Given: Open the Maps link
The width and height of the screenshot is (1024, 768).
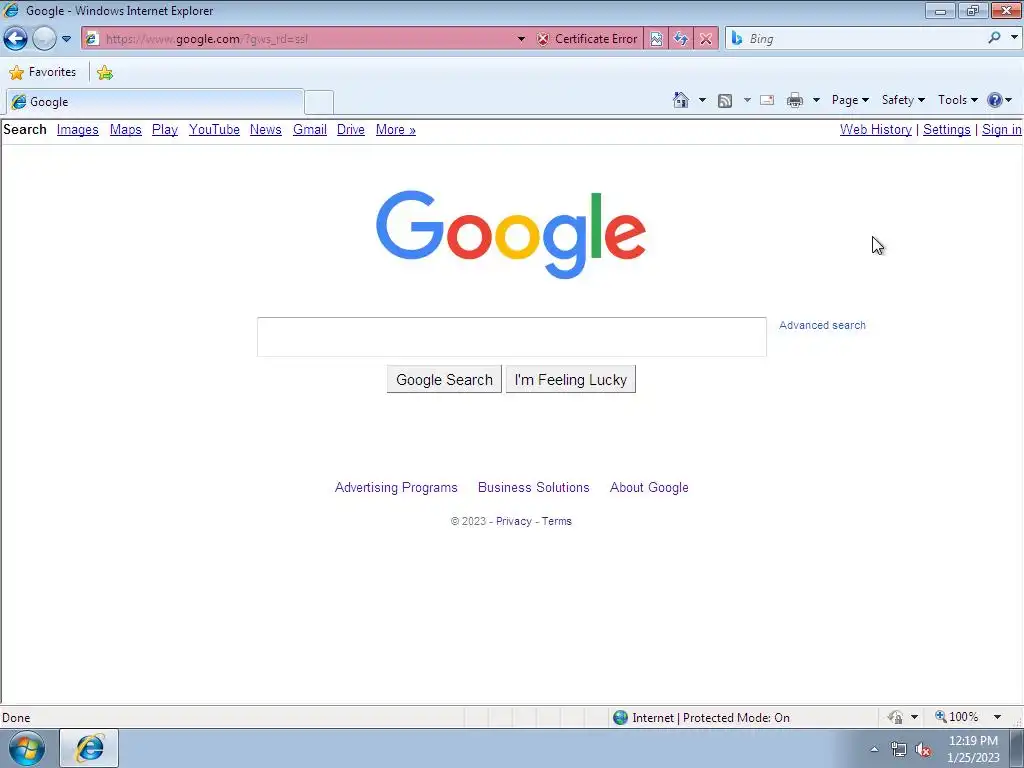Looking at the screenshot, I should tap(125, 129).
